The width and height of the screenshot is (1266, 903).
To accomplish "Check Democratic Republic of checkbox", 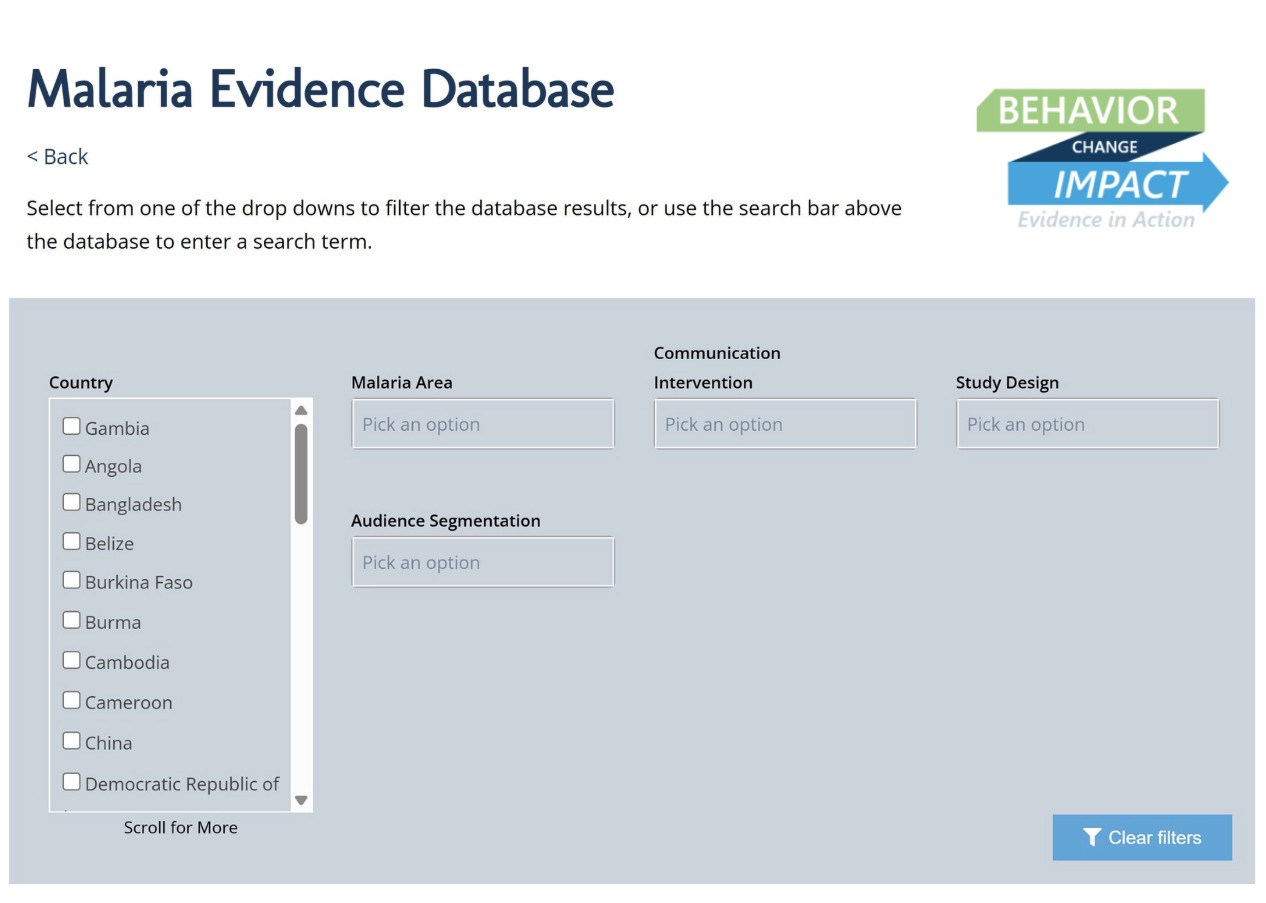I will (x=72, y=782).
